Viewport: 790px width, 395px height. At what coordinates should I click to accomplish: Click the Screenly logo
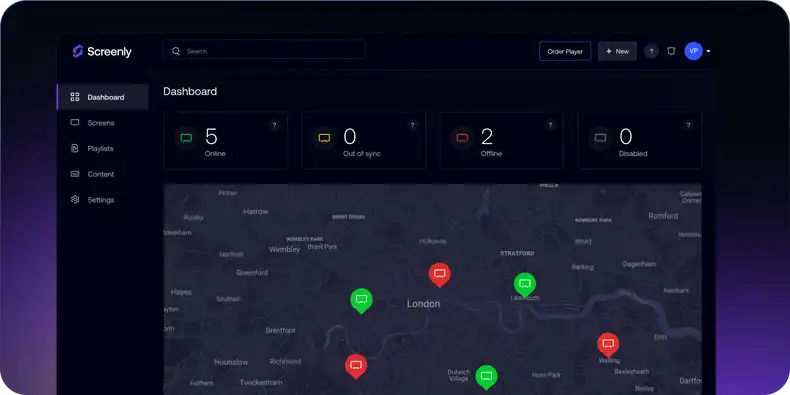coord(102,51)
